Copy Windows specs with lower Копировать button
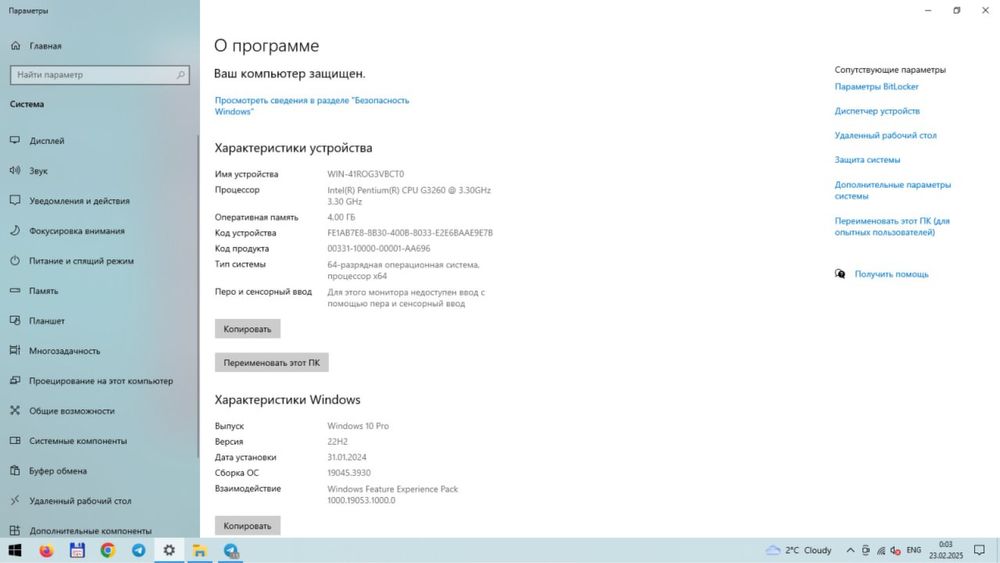Image resolution: width=1000 pixels, height=563 pixels. point(247,526)
